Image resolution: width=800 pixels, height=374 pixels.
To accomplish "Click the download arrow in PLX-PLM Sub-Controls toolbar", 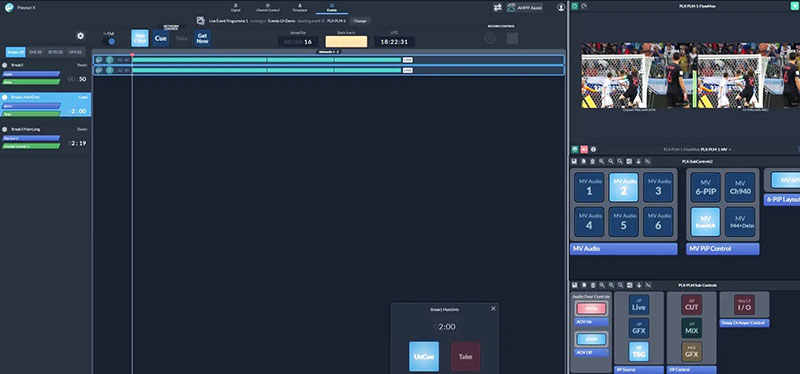I will click(x=638, y=285).
